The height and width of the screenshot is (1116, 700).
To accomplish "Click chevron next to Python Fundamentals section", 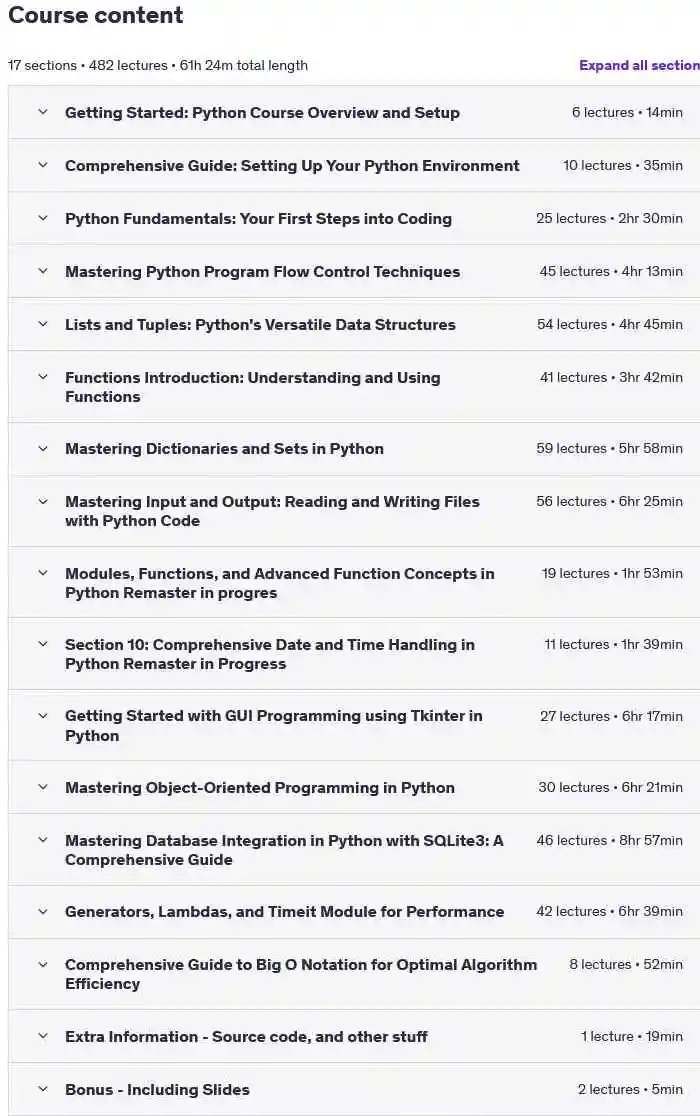I will [43, 218].
